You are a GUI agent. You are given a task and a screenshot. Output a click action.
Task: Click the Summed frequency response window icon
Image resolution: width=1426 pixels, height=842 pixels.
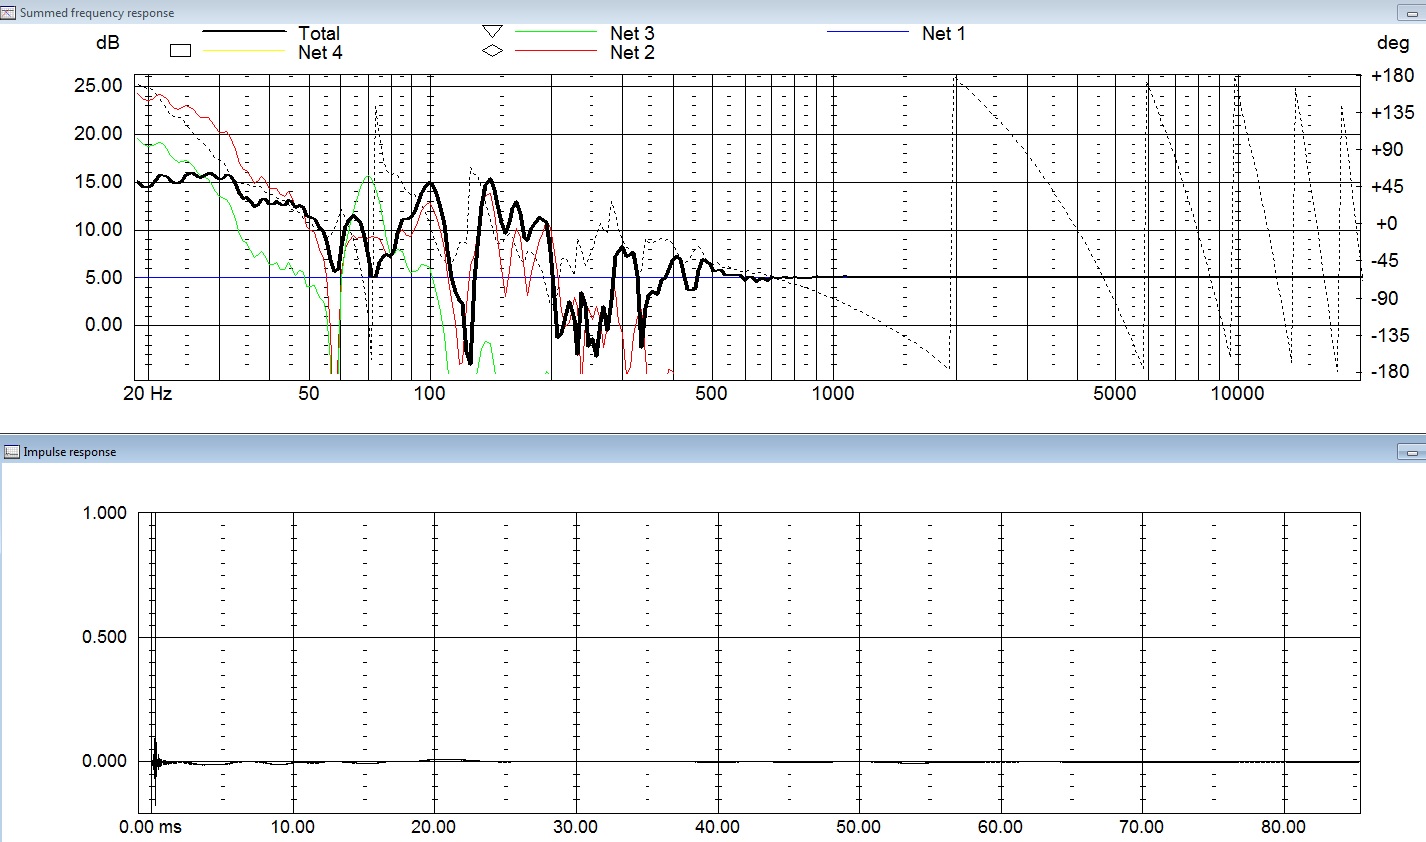10,13
